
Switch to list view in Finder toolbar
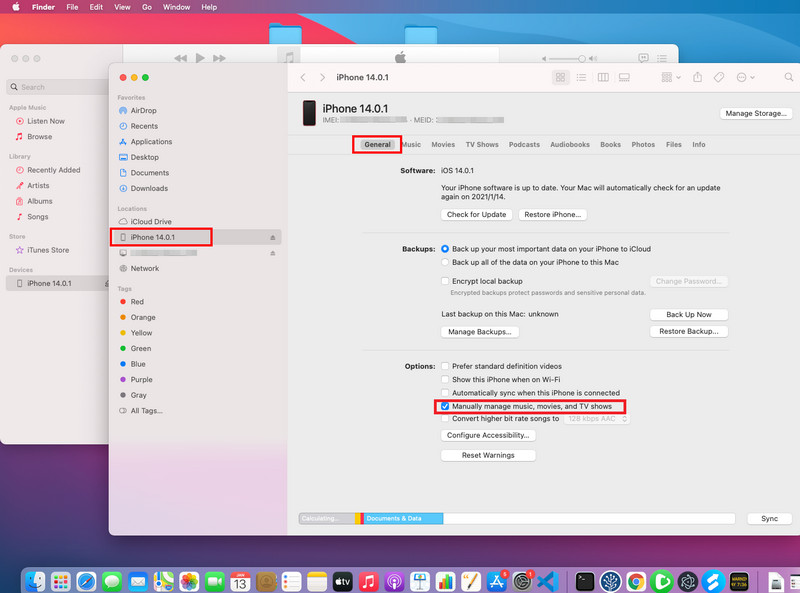[582, 77]
